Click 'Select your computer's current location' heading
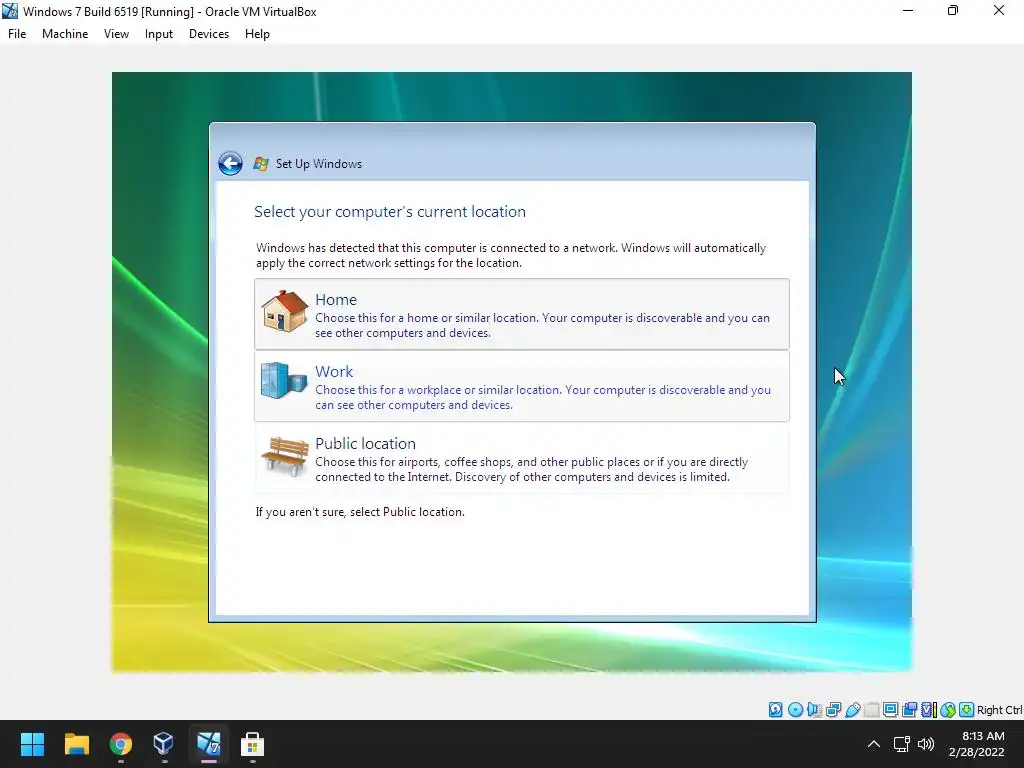Image resolution: width=1024 pixels, height=768 pixels. (390, 212)
